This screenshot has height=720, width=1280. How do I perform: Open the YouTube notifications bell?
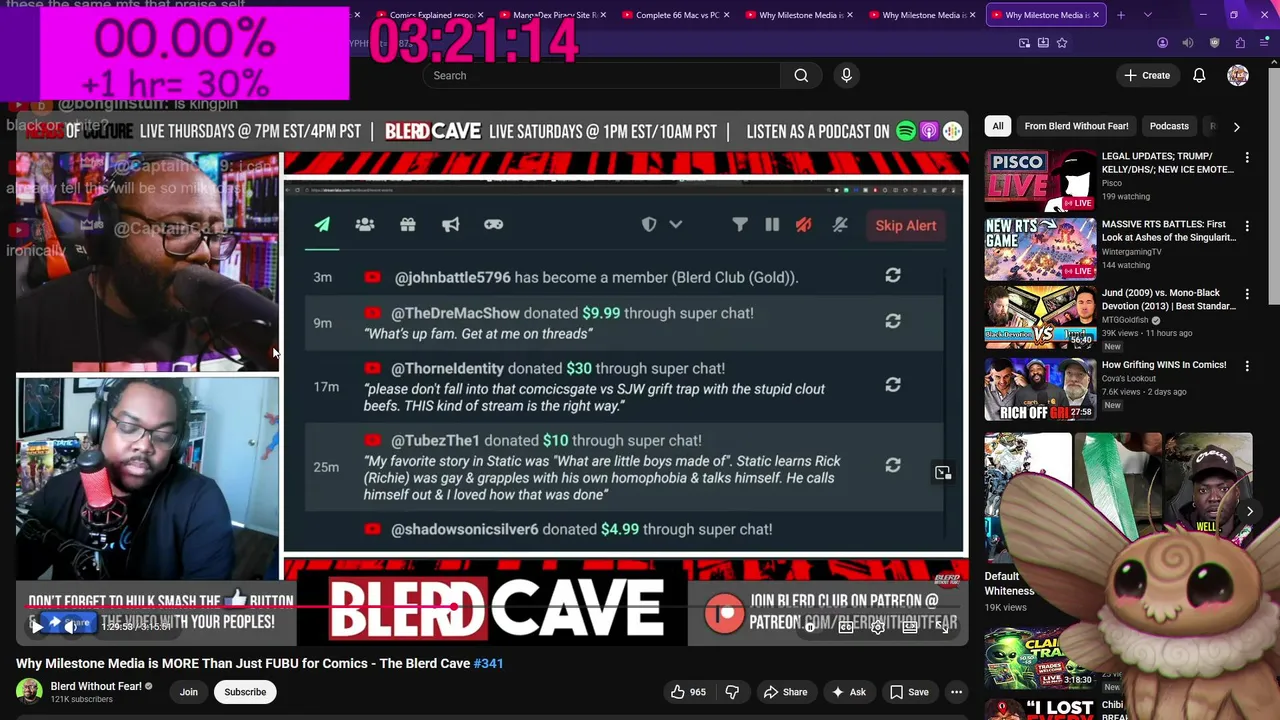[1199, 75]
